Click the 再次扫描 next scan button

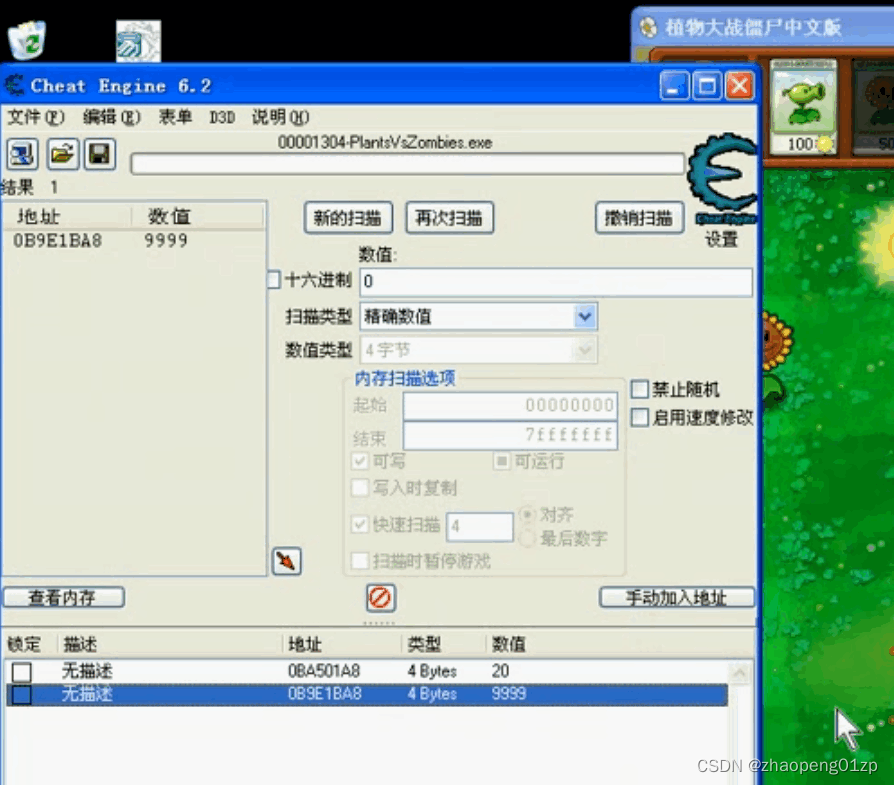click(449, 218)
